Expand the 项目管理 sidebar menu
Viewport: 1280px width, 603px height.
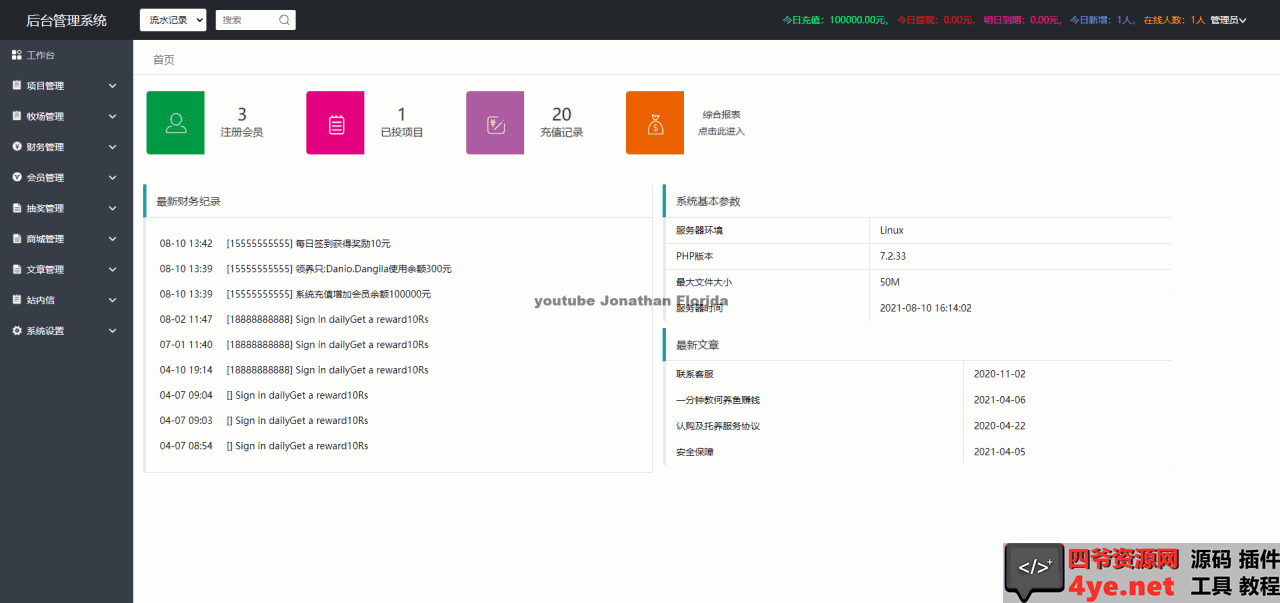(x=66, y=86)
